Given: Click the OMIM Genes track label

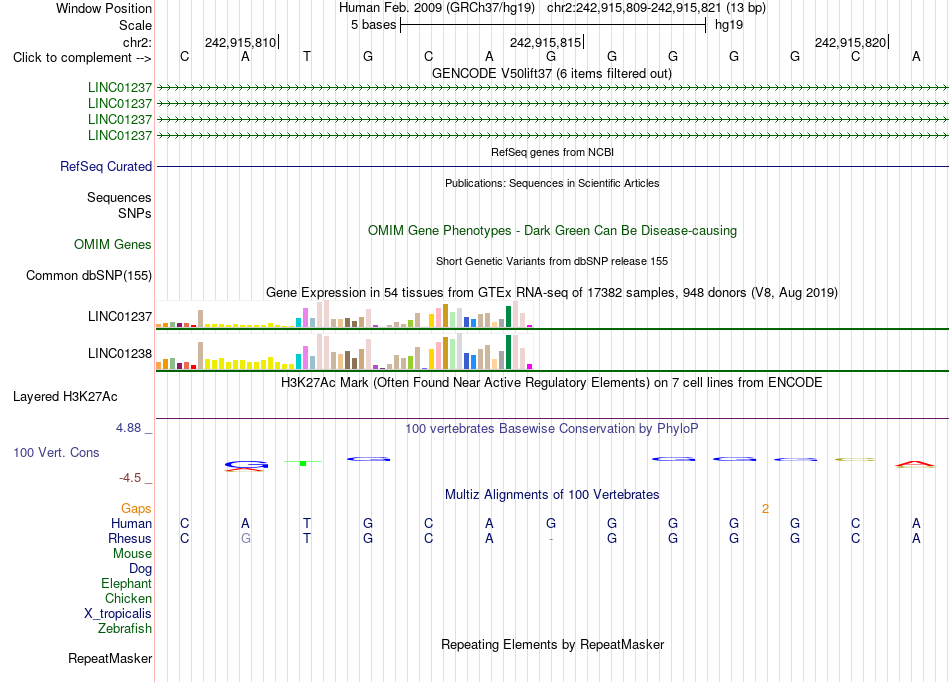Looking at the screenshot, I should (113, 245).
